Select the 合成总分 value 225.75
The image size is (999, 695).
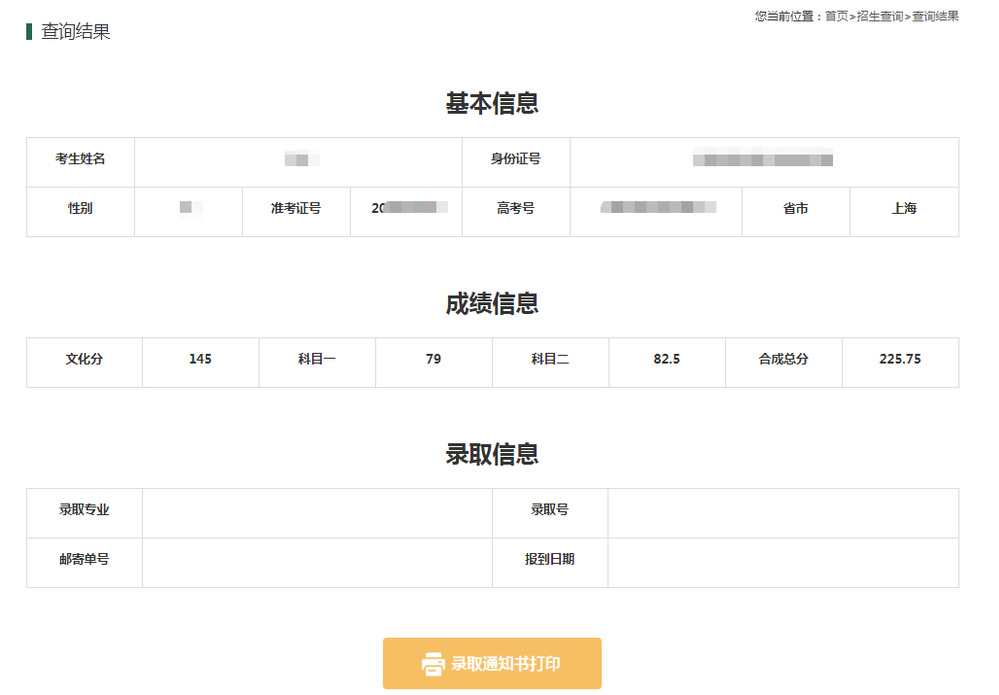pyautogui.click(x=900, y=359)
